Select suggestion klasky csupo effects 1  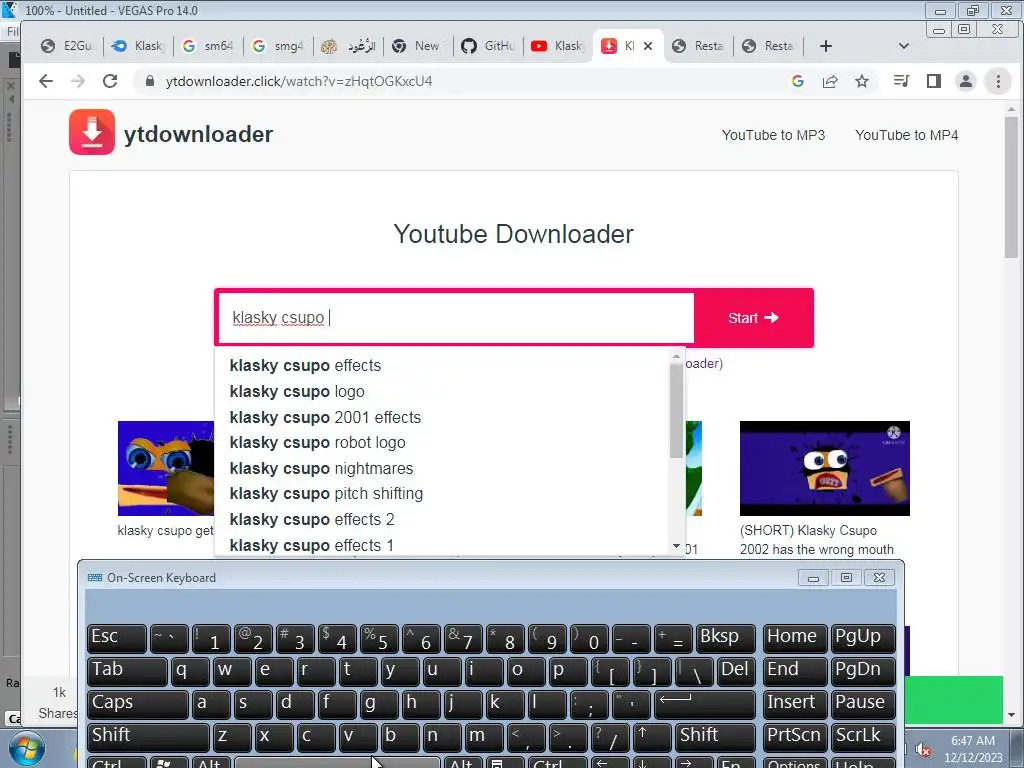coord(441,545)
